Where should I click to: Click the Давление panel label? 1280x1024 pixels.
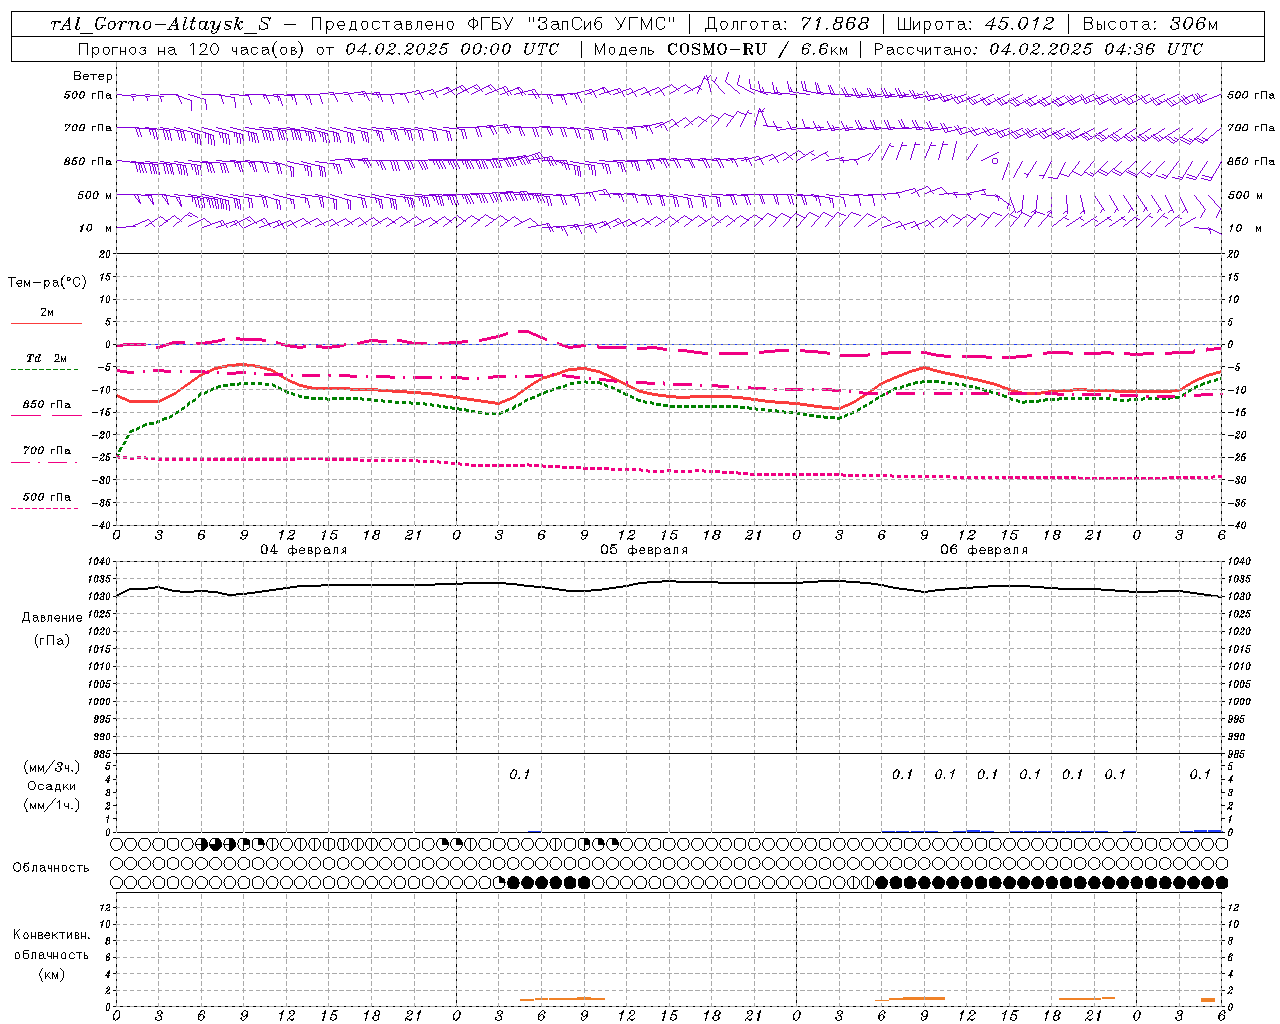click(52, 618)
